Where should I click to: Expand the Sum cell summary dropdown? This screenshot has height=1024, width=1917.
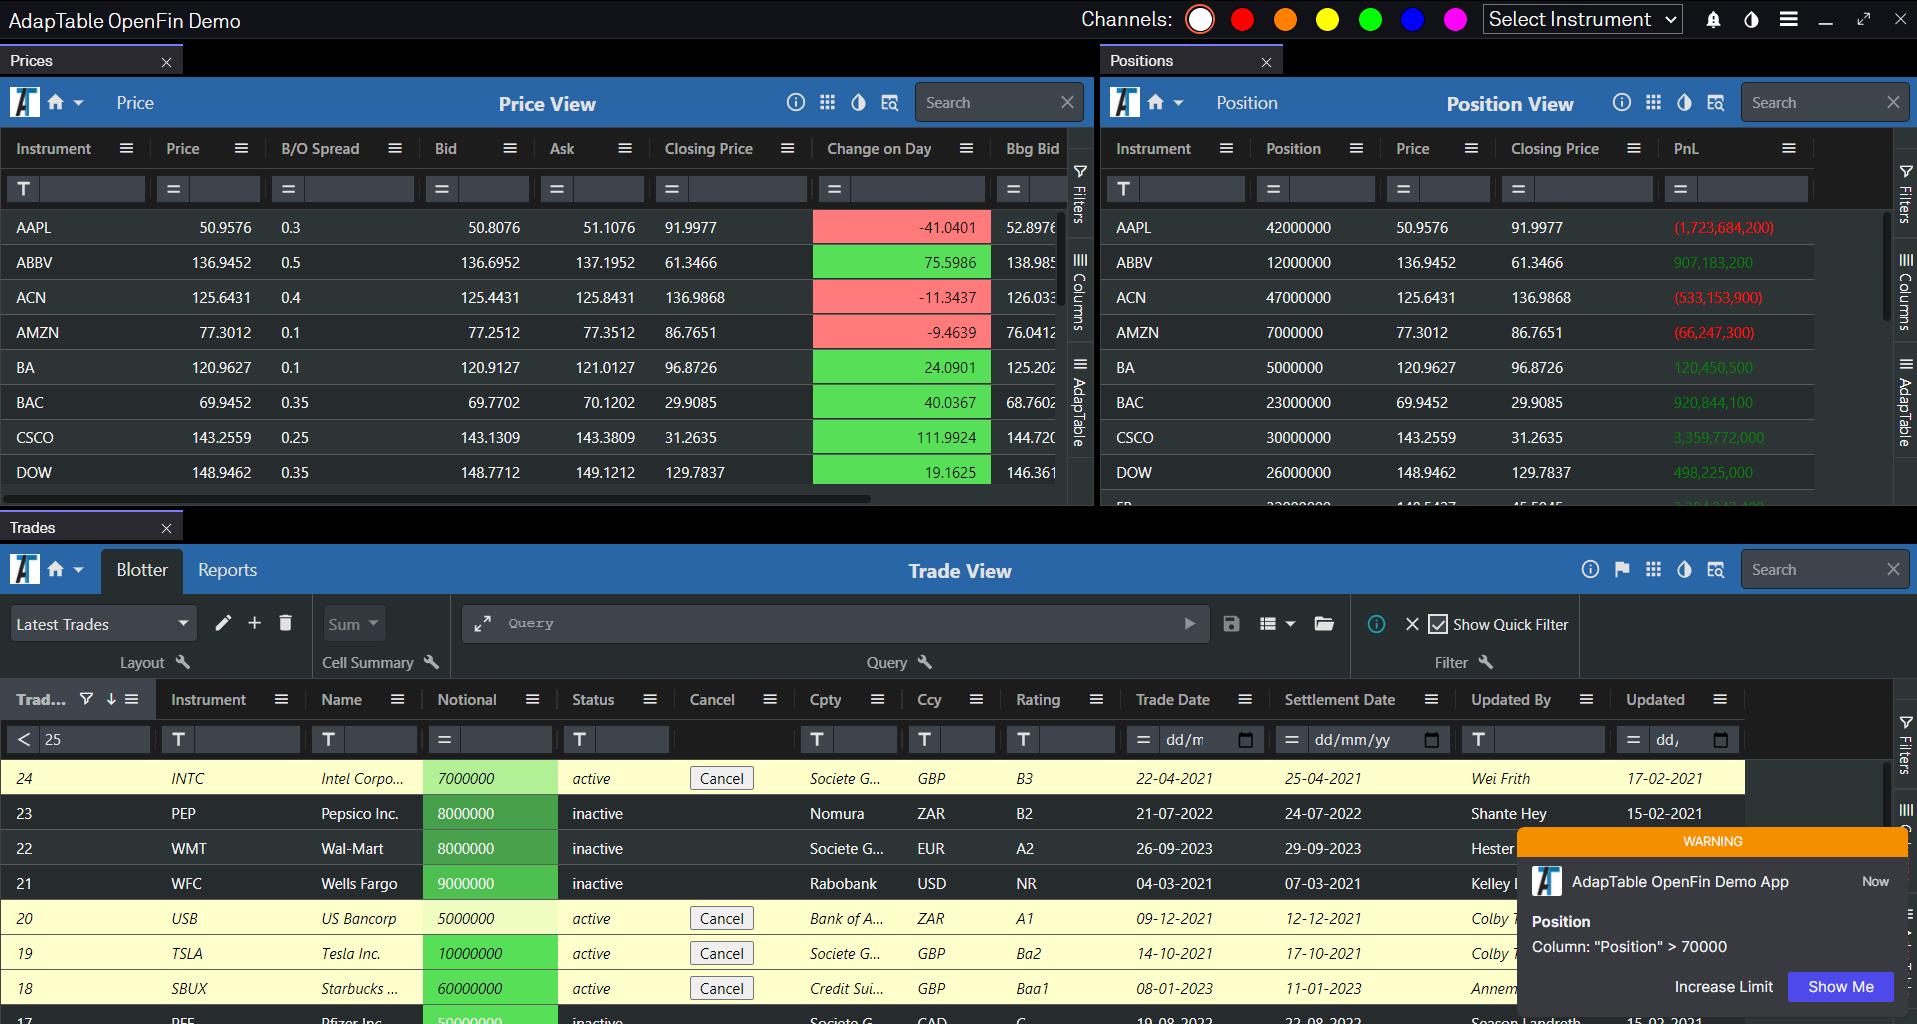point(353,623)
